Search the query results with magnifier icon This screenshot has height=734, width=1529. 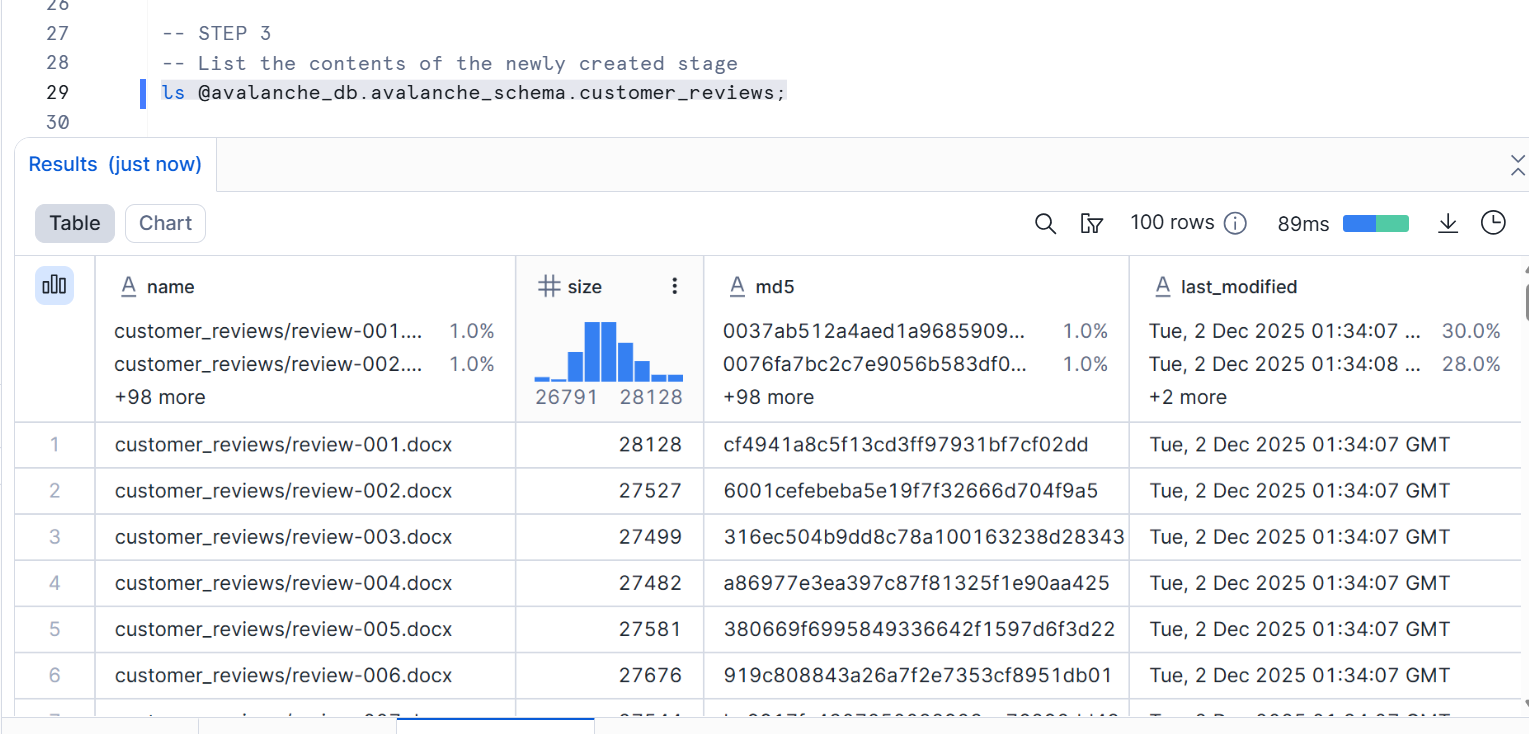(1045, 224)
